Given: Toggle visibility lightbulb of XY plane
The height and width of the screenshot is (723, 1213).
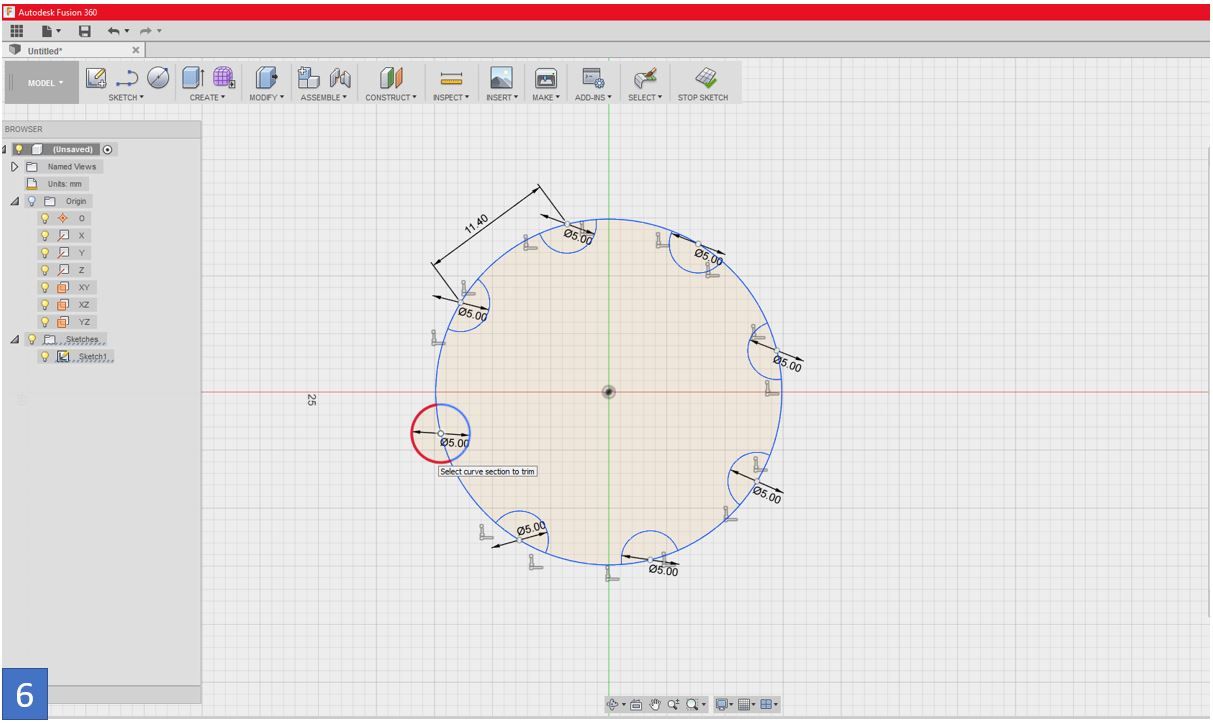Looking at the screenshot, I should (x=44, y=287).
